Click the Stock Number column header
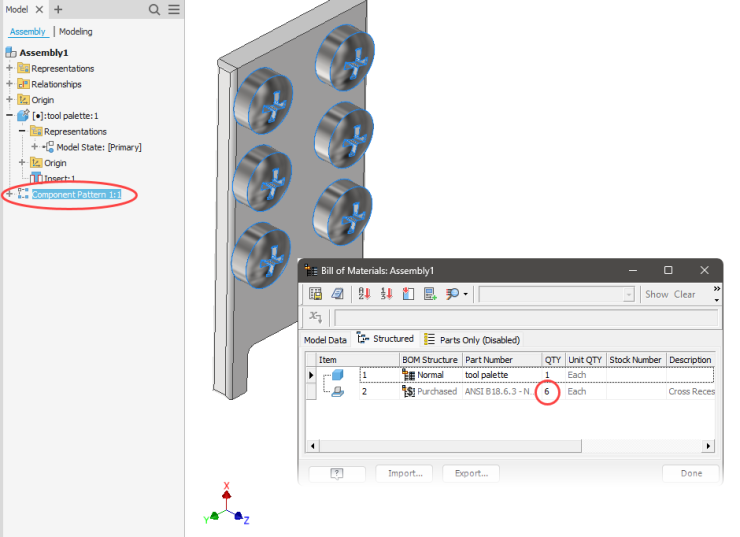The width and height of the screenshot is (740, 537). point(636,360)
